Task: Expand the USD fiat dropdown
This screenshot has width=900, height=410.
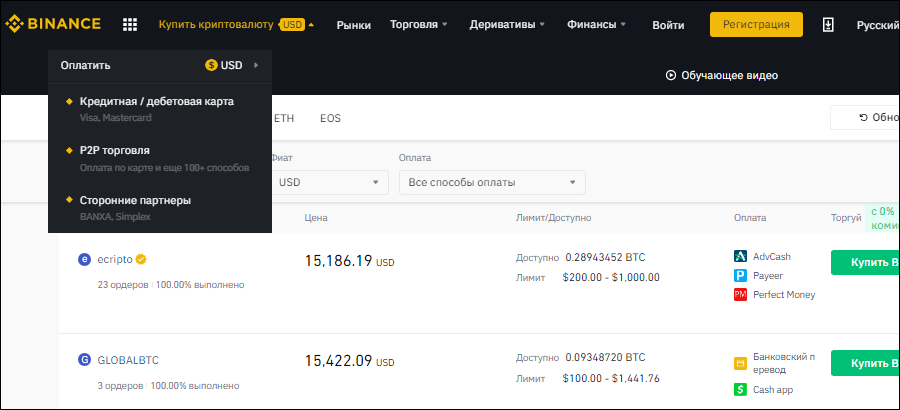Action: [330, 182]
